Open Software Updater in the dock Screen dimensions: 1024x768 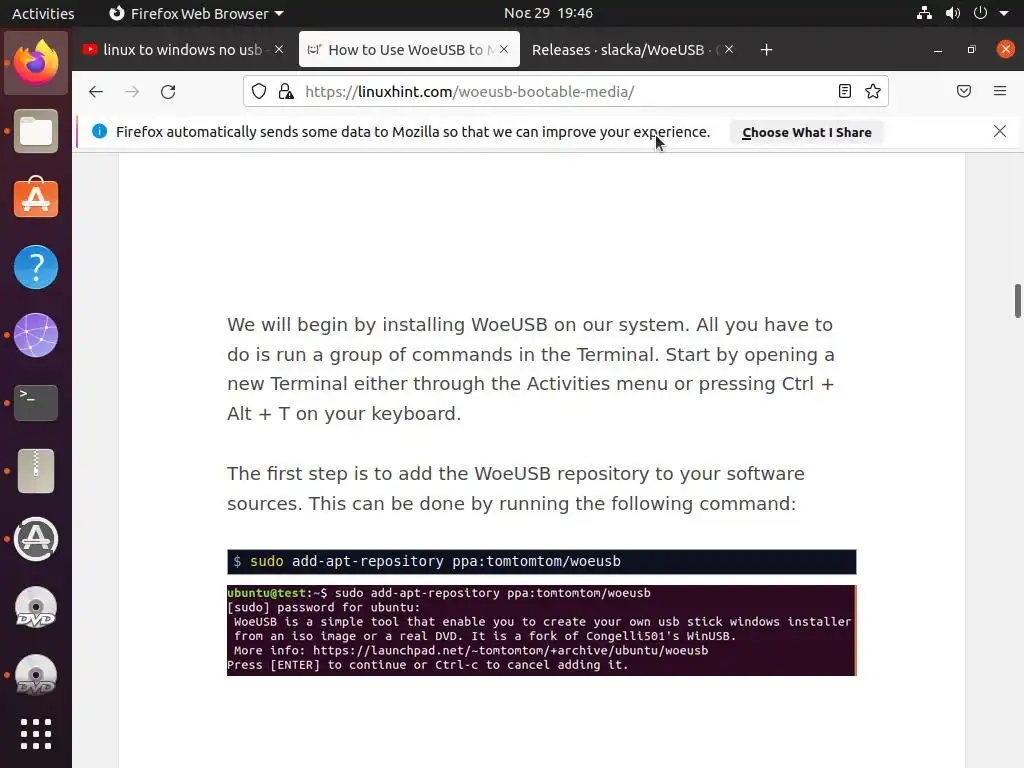36,539
